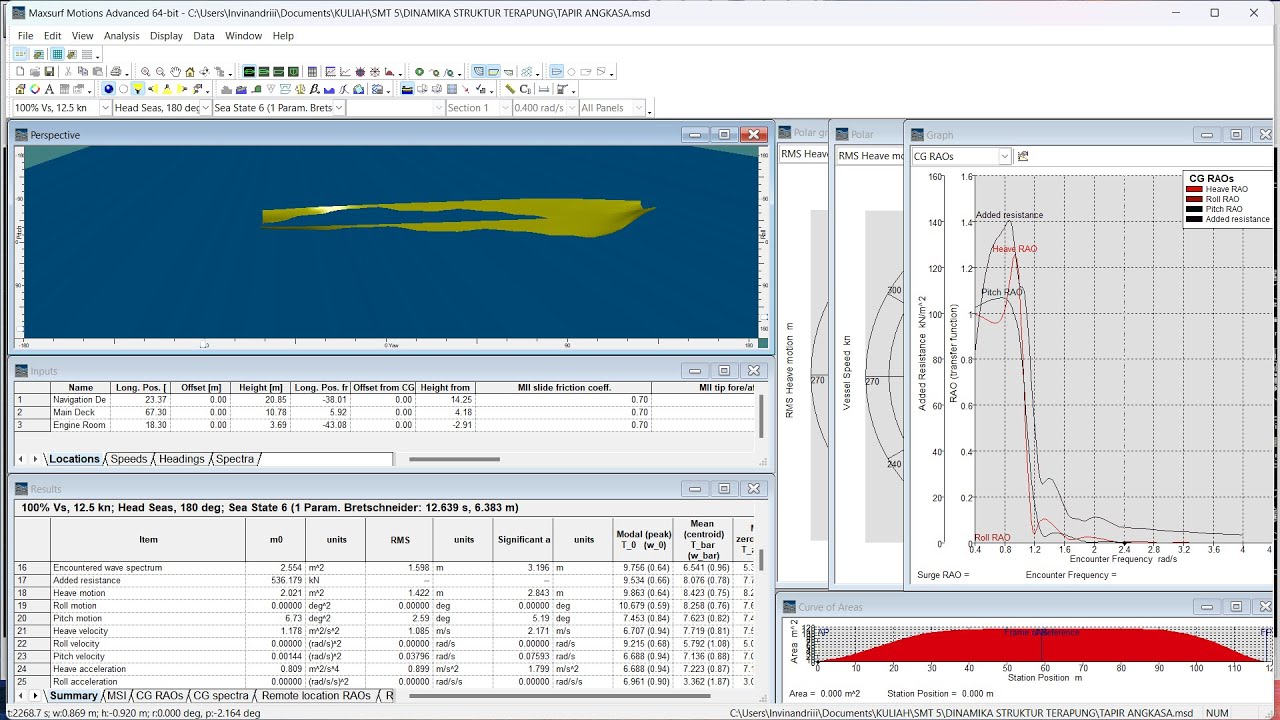Click the results table grid icon
1280x720 pixels.
[x=313, y=72]
